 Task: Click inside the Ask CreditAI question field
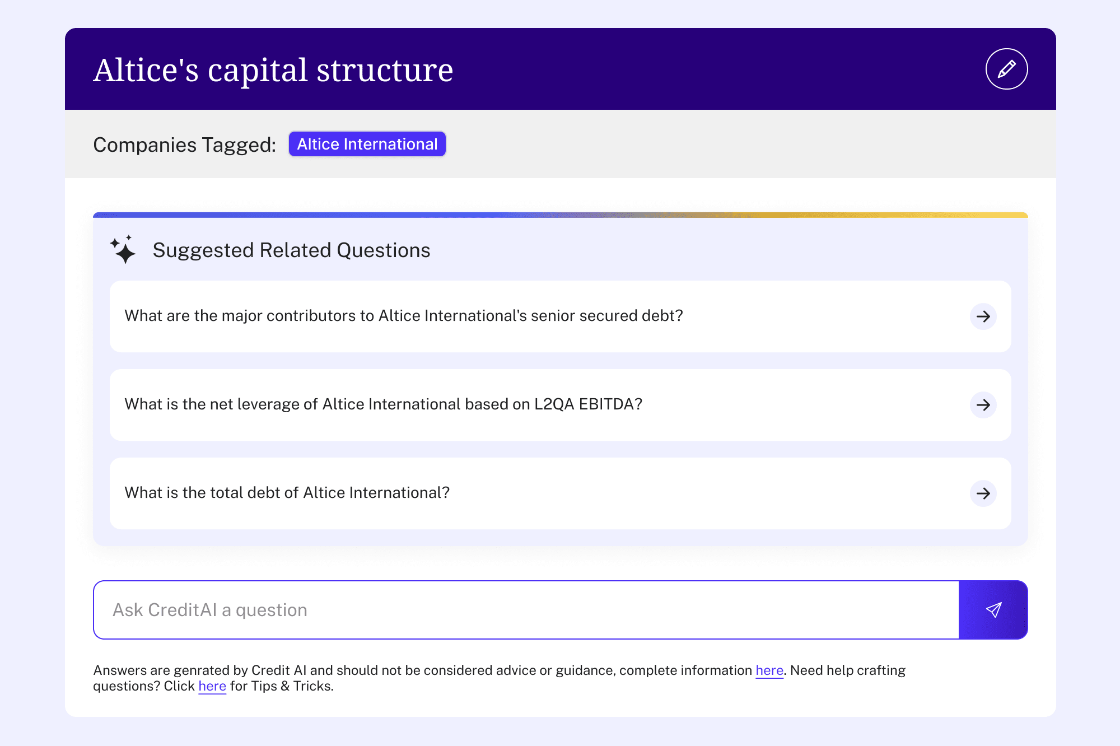point(500,609)
